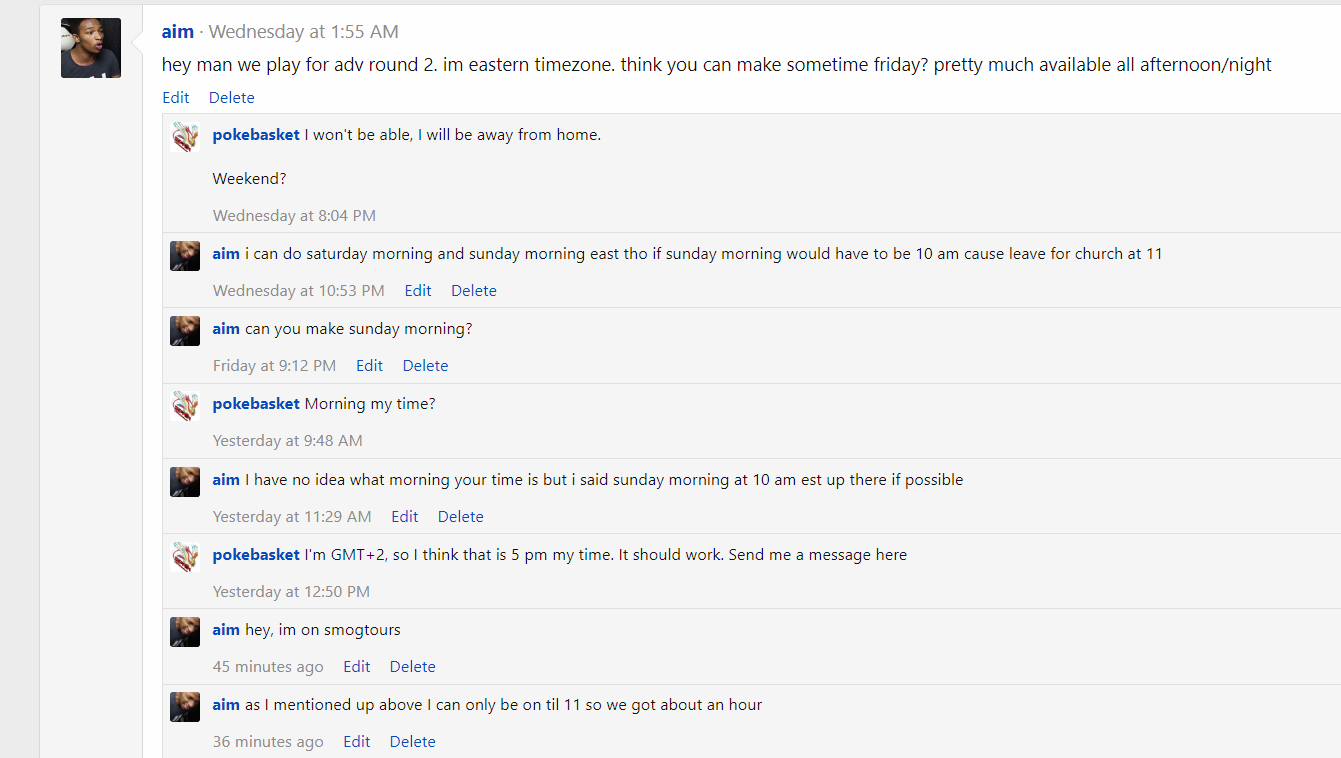Viewport: 1341px width, 758px height.
Task: Delete the comment posted 45 minutes ago
Action: 412,667
